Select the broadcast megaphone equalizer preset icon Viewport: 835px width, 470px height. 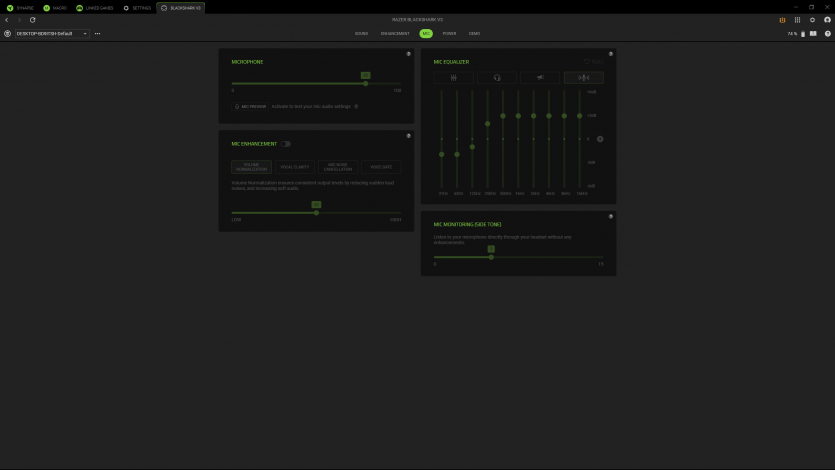tap(540, 77)
